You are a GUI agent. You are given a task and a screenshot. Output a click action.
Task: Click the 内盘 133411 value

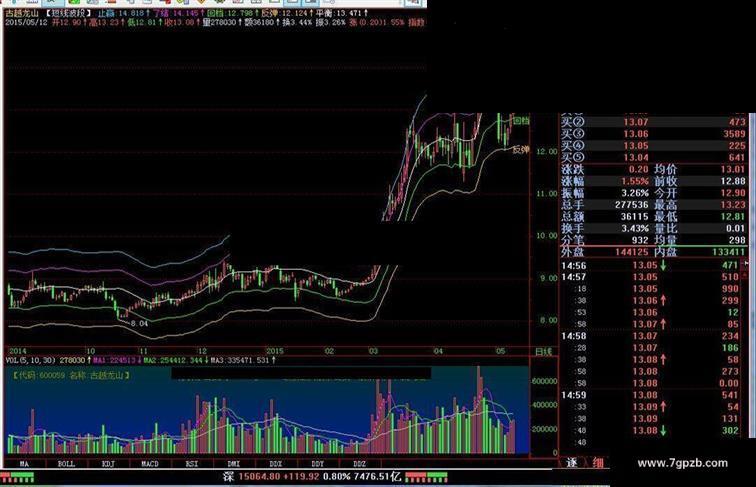tap(729, 252)
